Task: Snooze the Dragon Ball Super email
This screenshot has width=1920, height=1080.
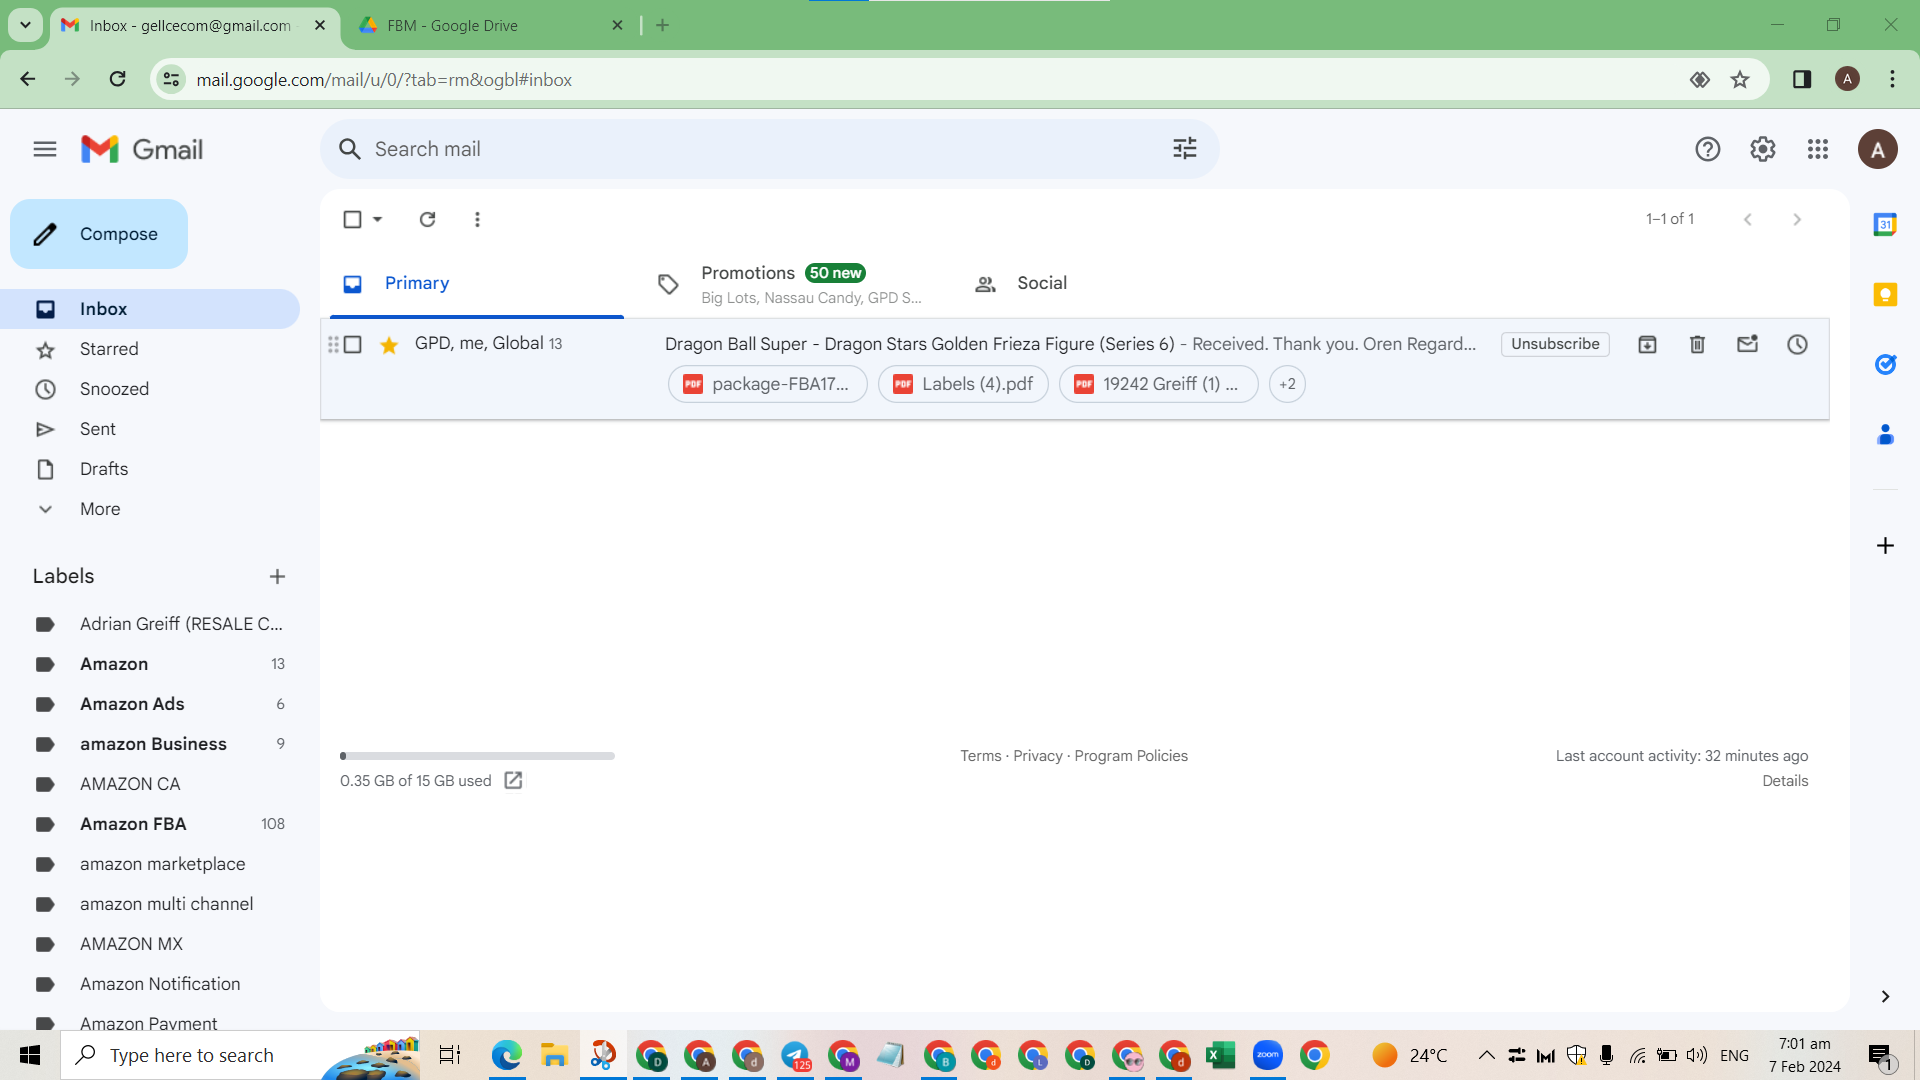Action: coord(1797,344)
